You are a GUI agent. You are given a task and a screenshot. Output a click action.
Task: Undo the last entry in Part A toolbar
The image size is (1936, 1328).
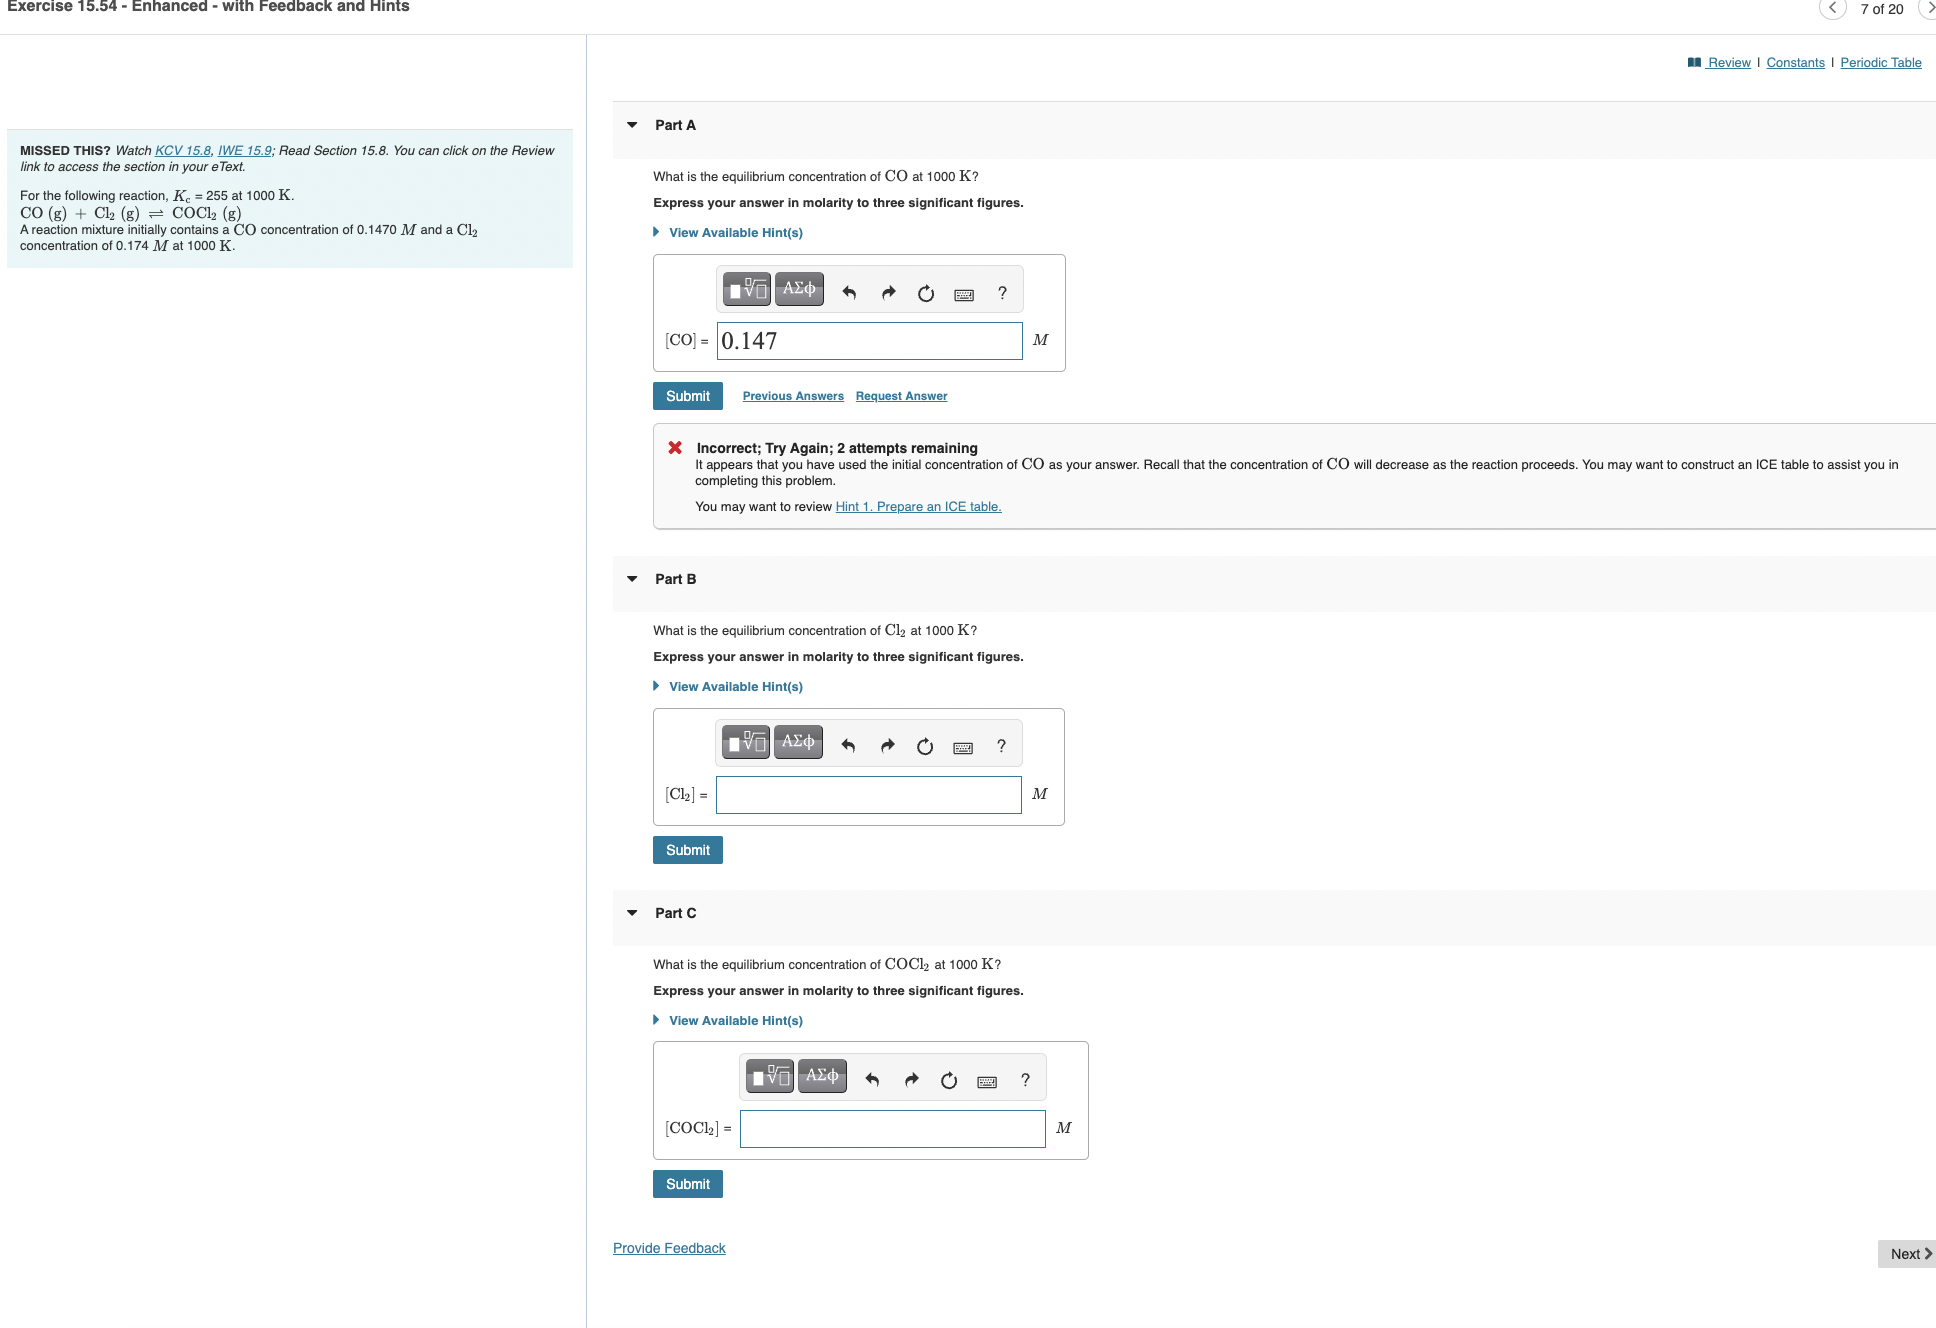tap(848, 290)
